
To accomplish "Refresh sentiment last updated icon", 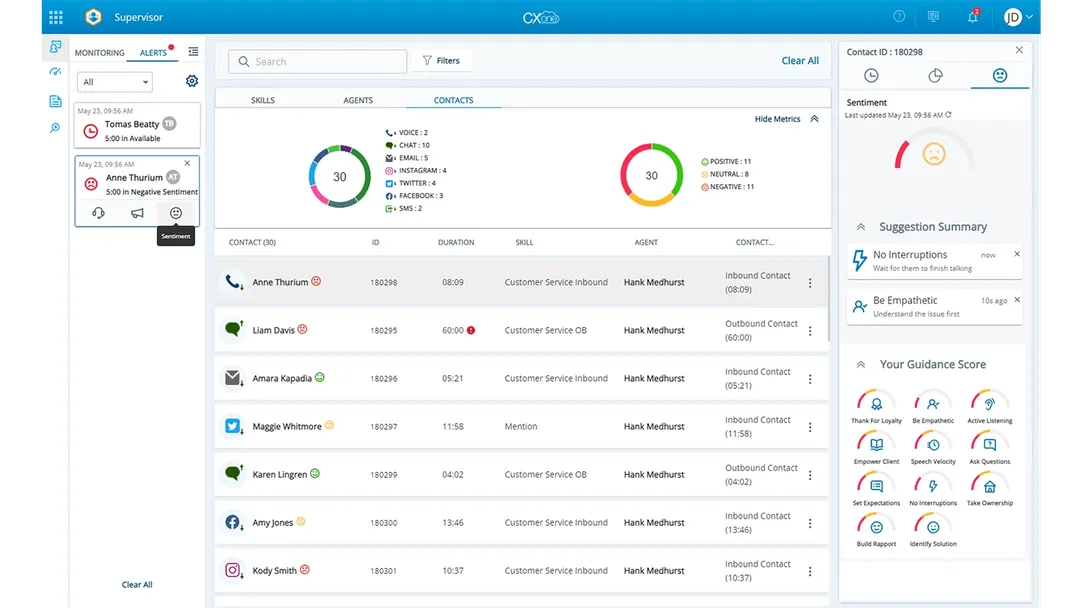I will pos(948,115).
